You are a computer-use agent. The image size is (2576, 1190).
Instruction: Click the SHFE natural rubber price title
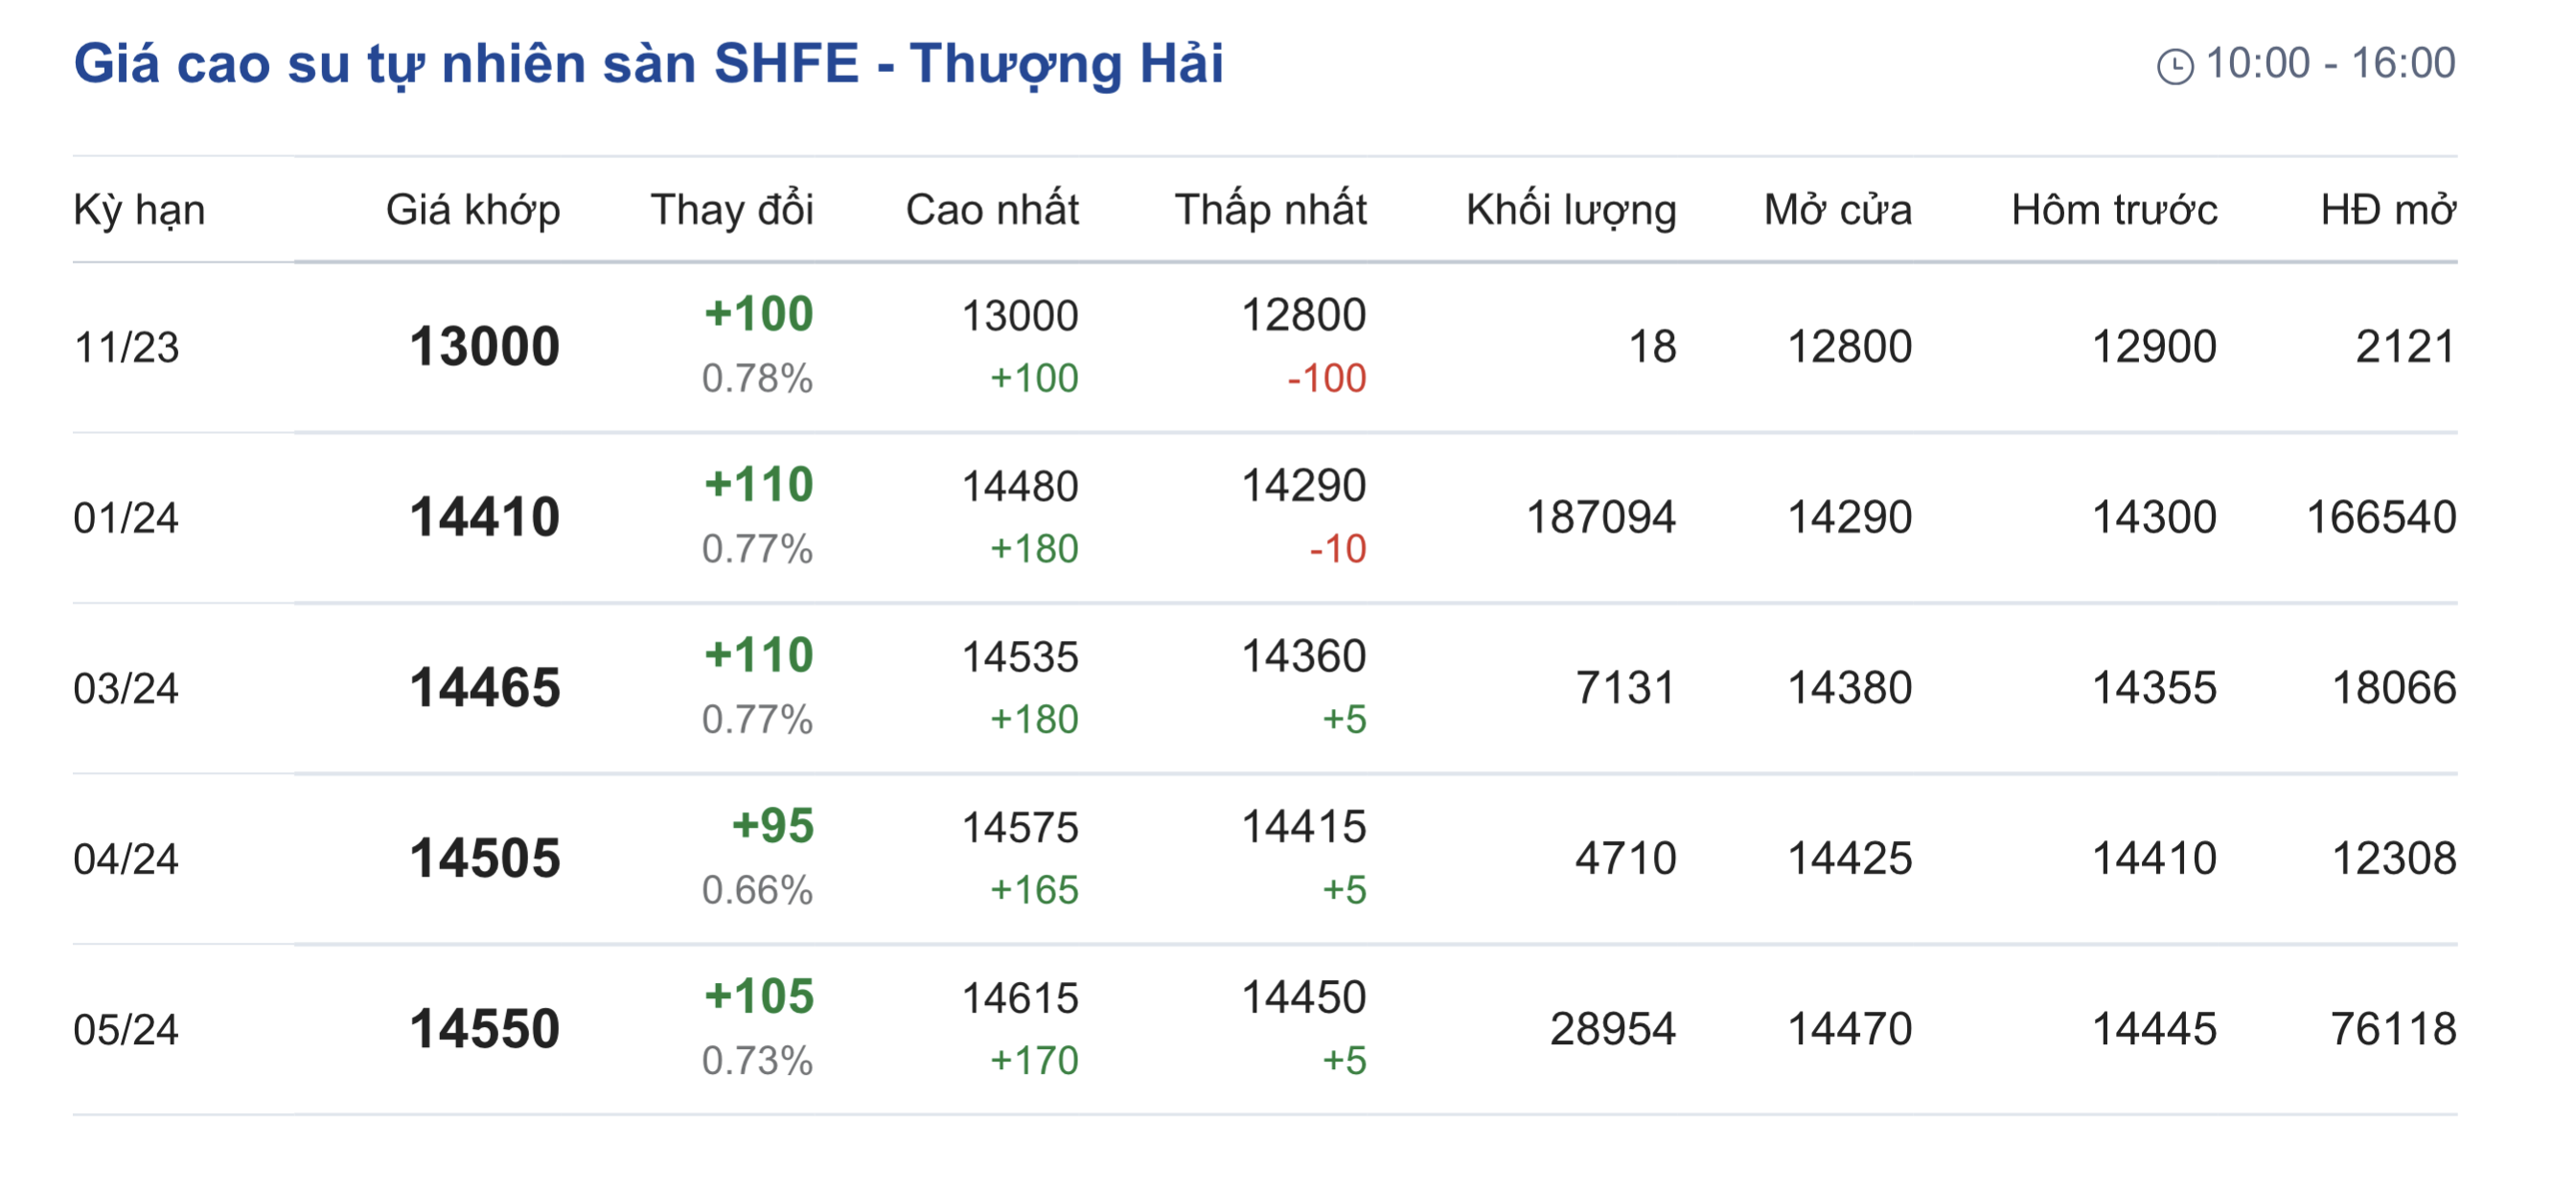pos(648,64)
